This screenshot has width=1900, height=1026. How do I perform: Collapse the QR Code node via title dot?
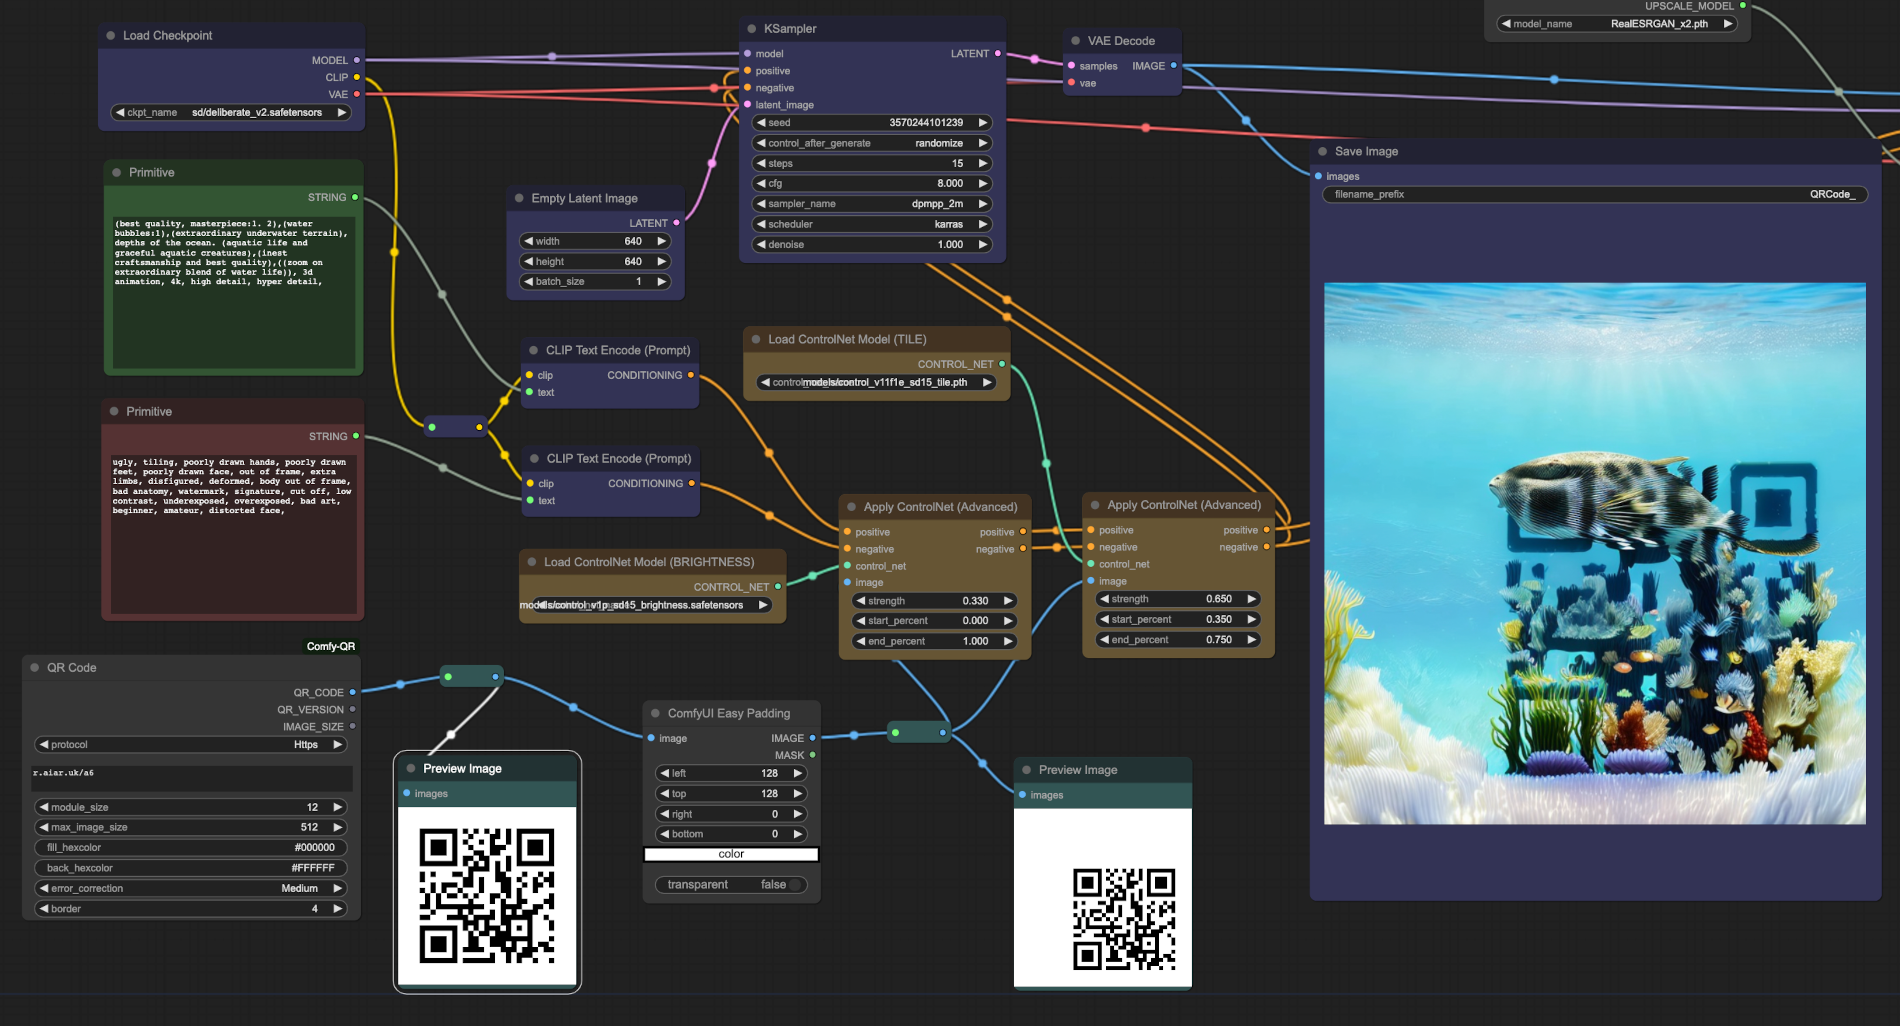[x=35, y=668]
